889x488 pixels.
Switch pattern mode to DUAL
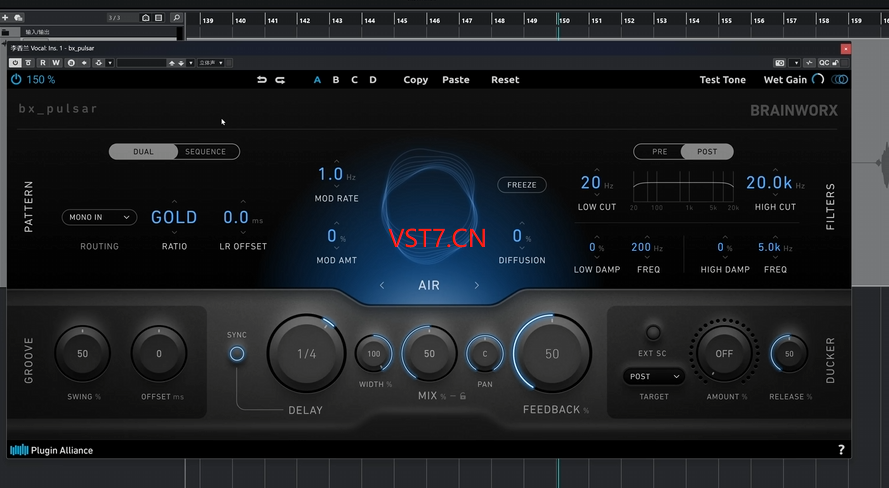click(143, 151)
